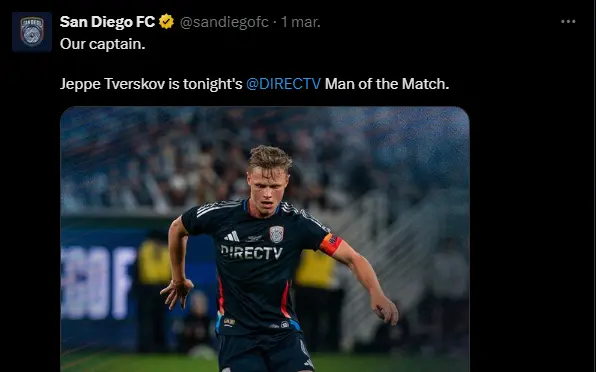Select the name Jeppe Tverskov in the tweet
Screen dimensions: 596x372
(112, 84)
